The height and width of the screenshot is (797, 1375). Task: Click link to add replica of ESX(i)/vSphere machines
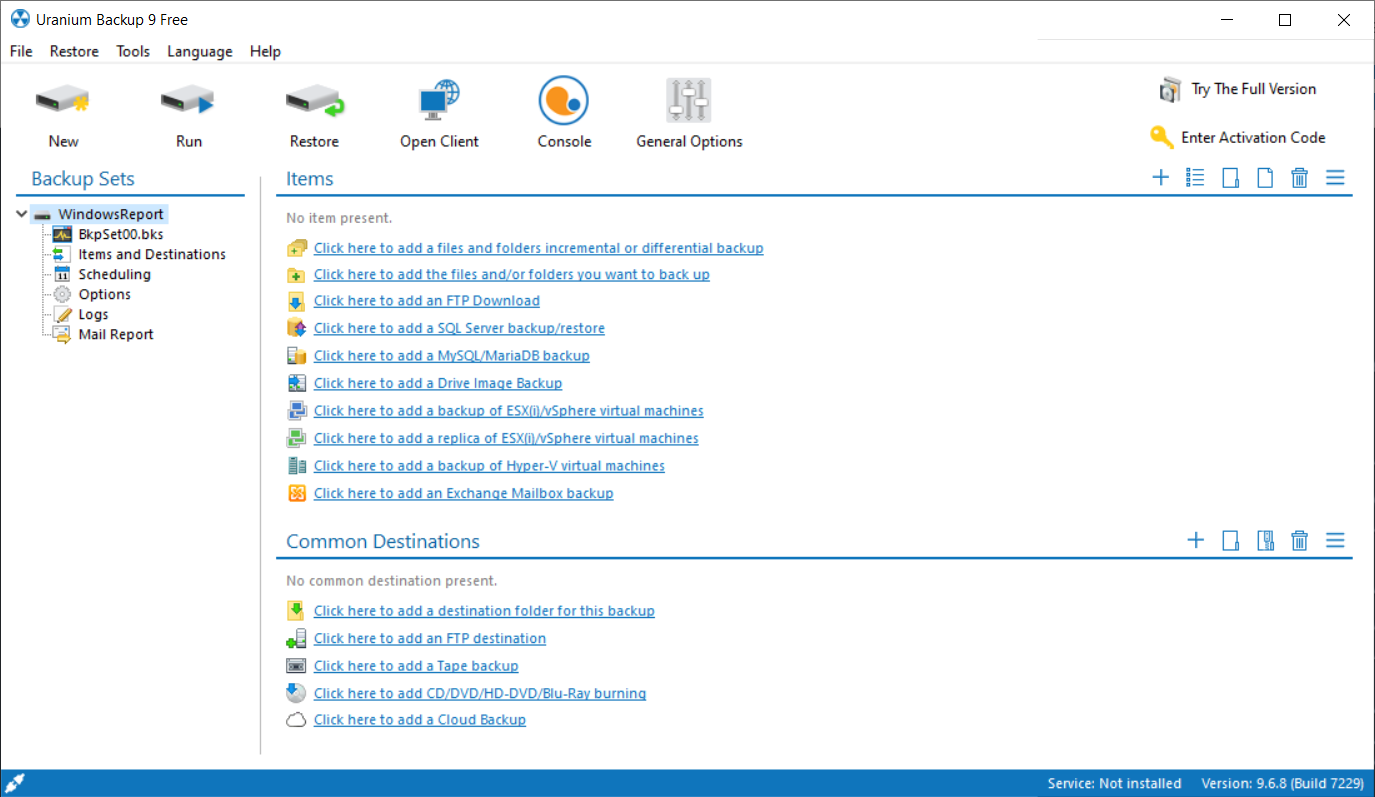click(x=506, y=438)
